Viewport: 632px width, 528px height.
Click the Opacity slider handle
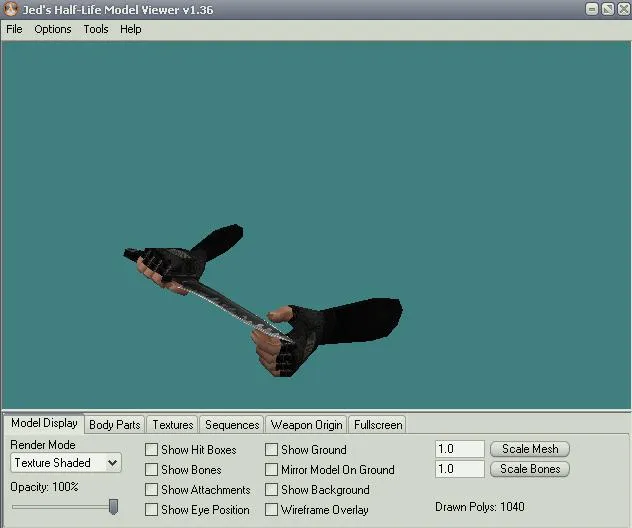(x=113, y=506)
